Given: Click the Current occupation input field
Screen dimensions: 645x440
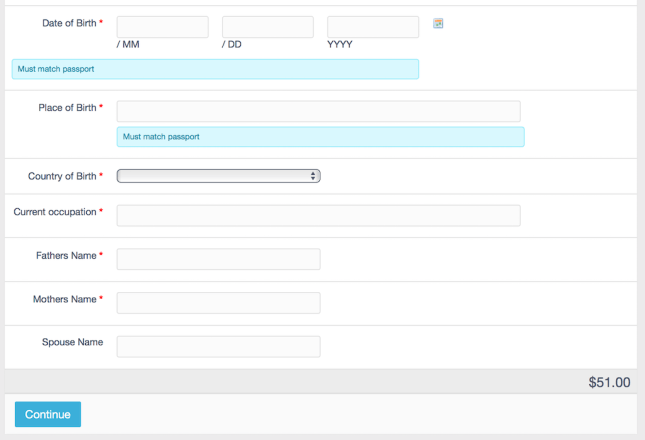Looking at the screenshot, I should [318, 215].
